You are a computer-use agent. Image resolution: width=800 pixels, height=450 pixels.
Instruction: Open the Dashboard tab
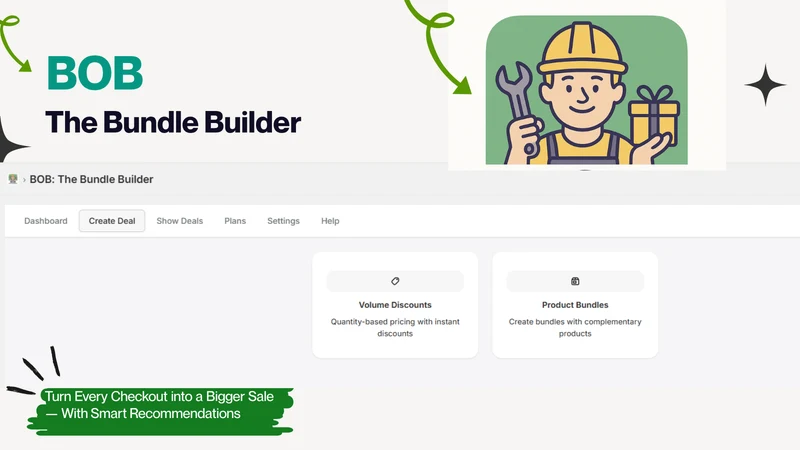46,221
